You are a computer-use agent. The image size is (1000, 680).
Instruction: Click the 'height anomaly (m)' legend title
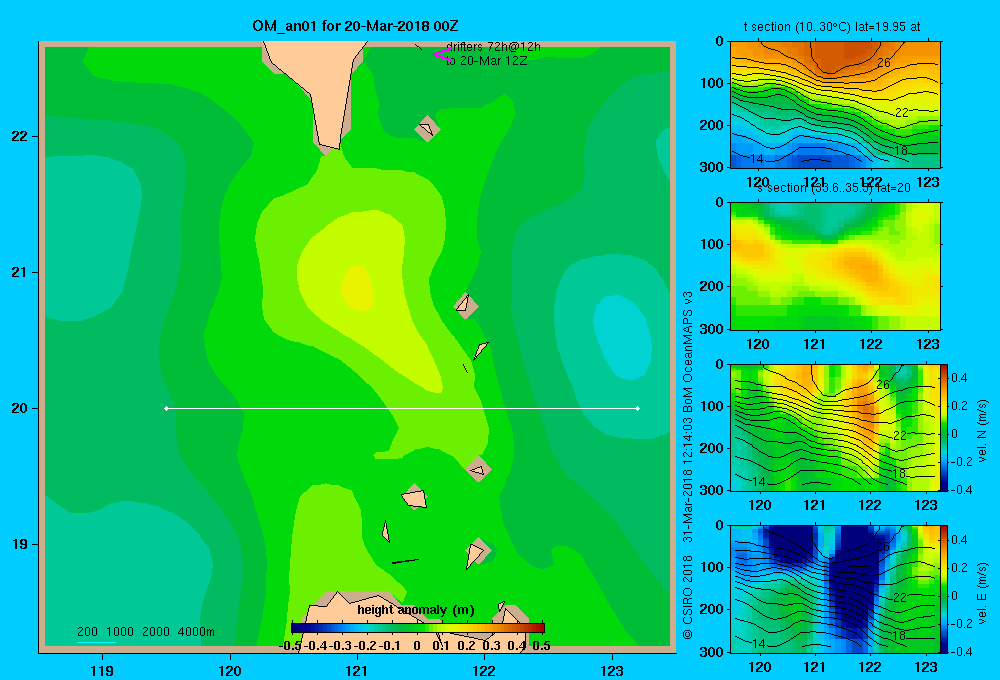tap(416, 610)
